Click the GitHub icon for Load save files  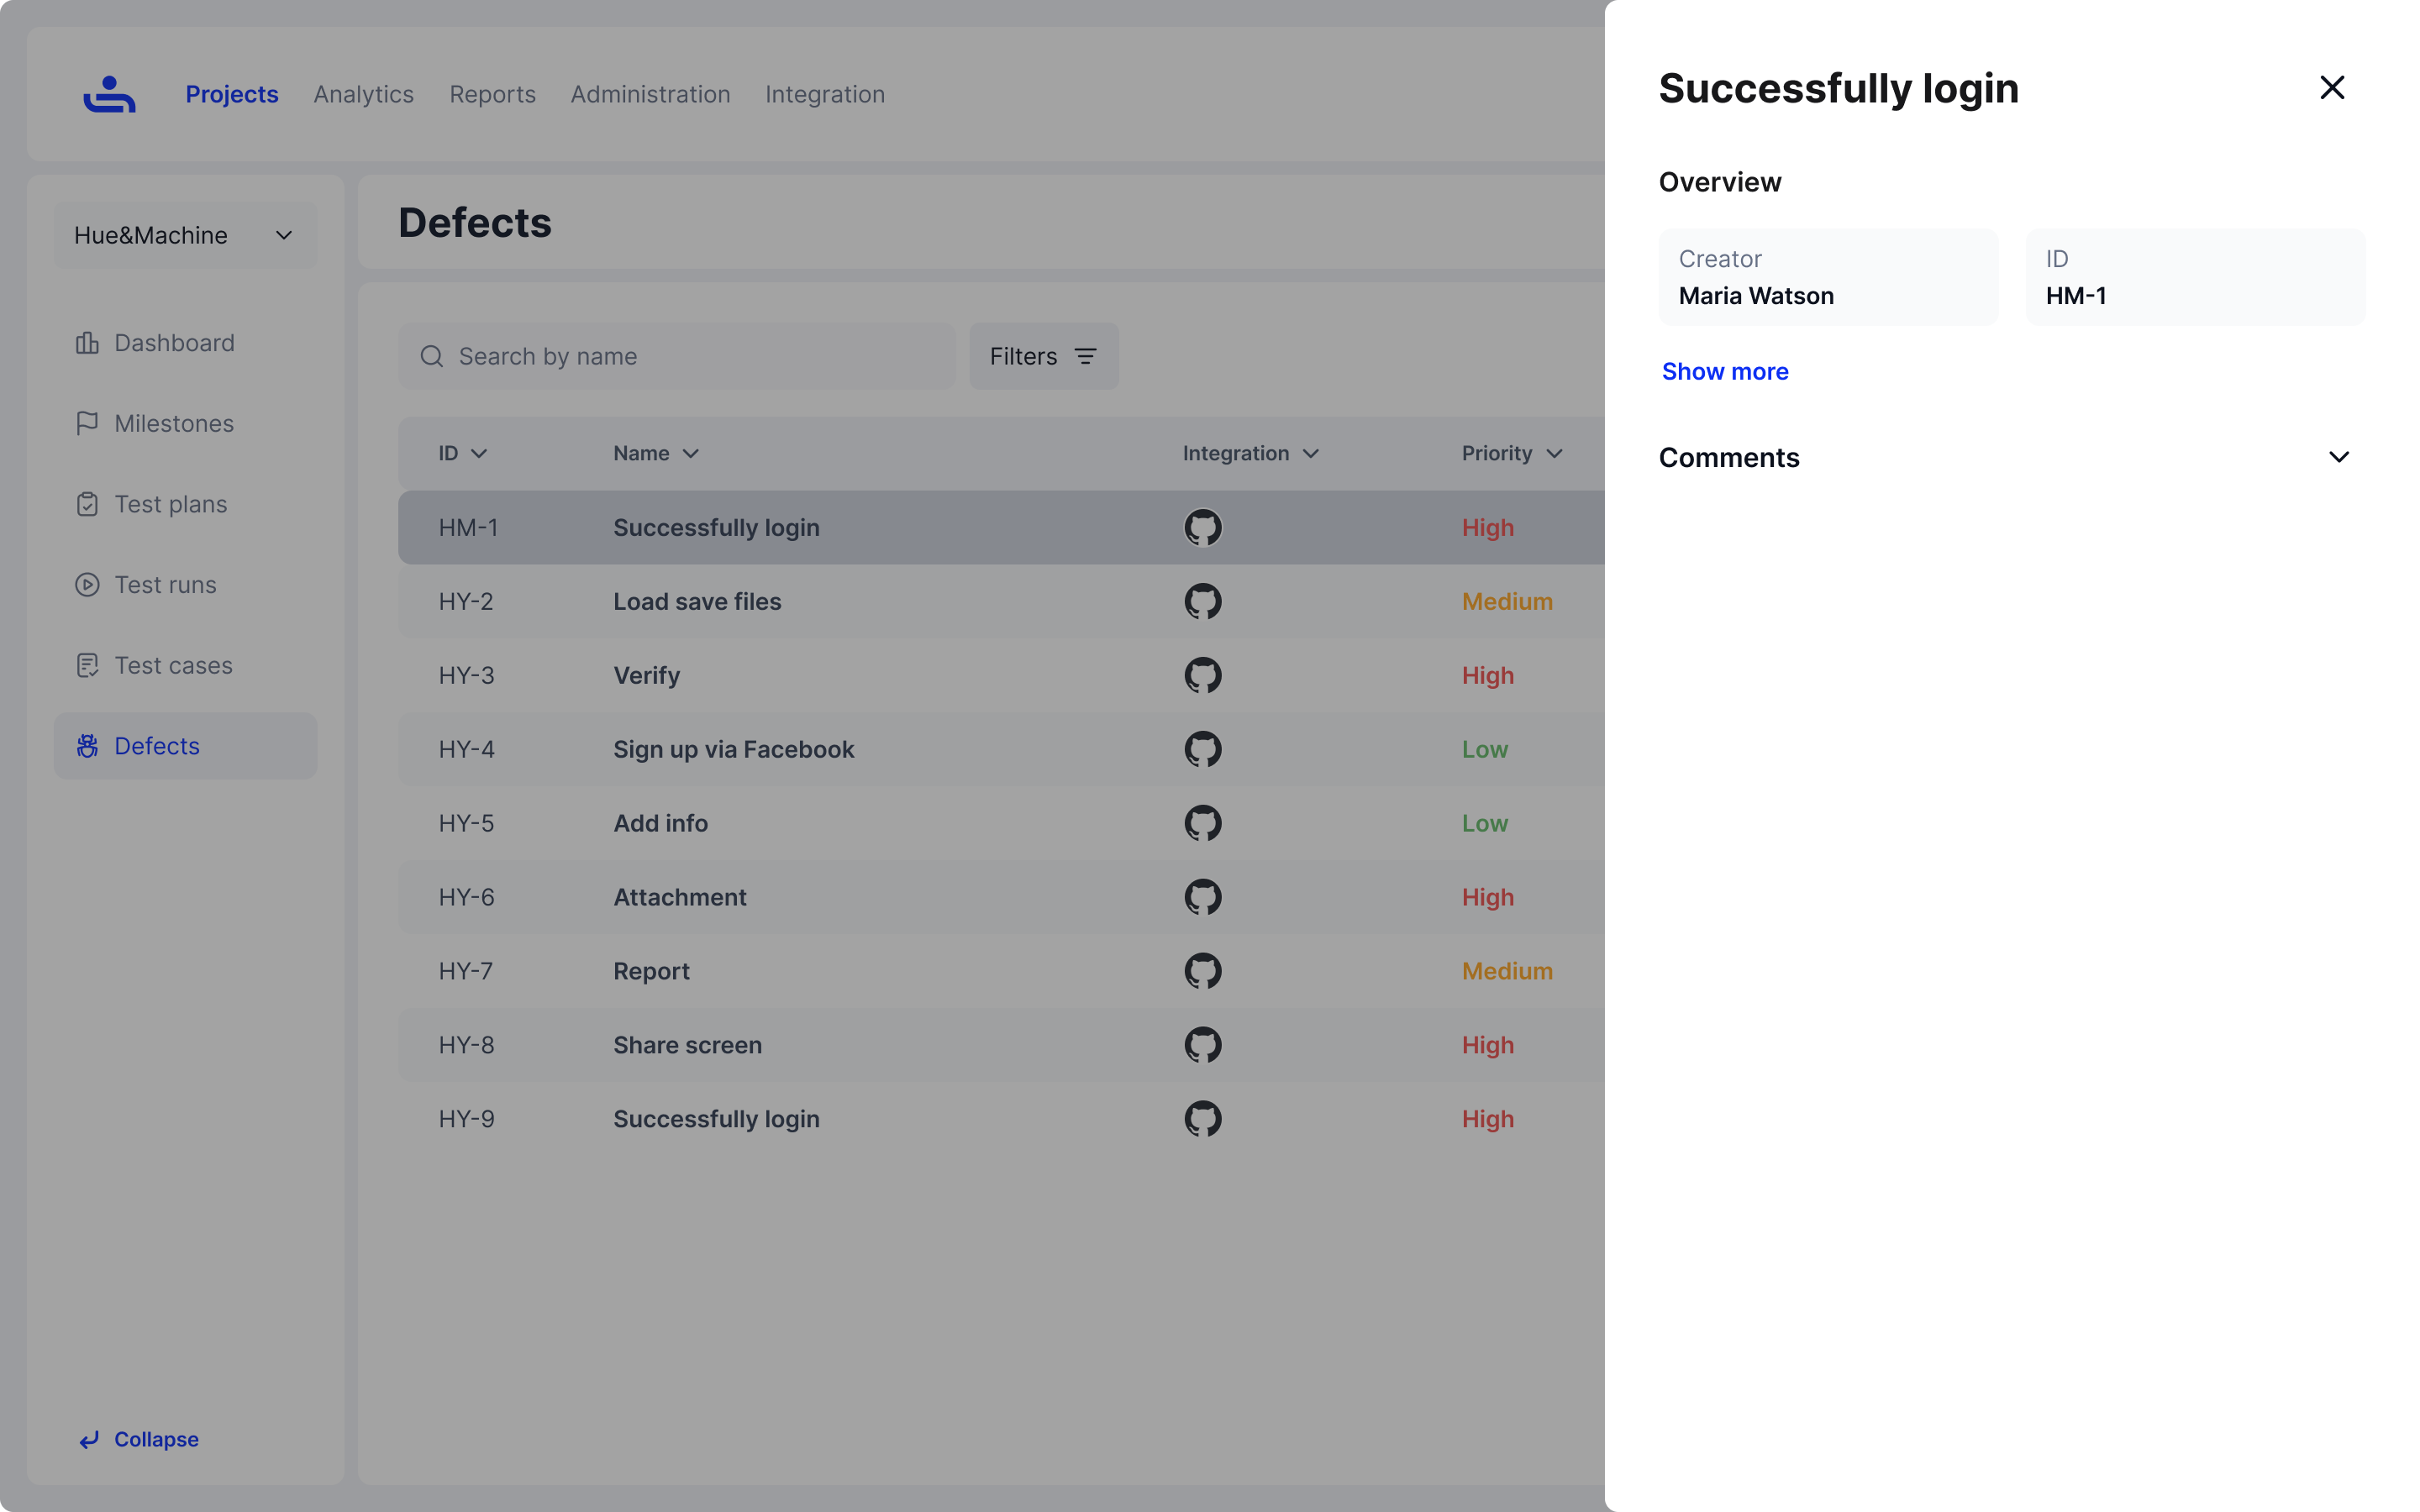click(1203, 601)
